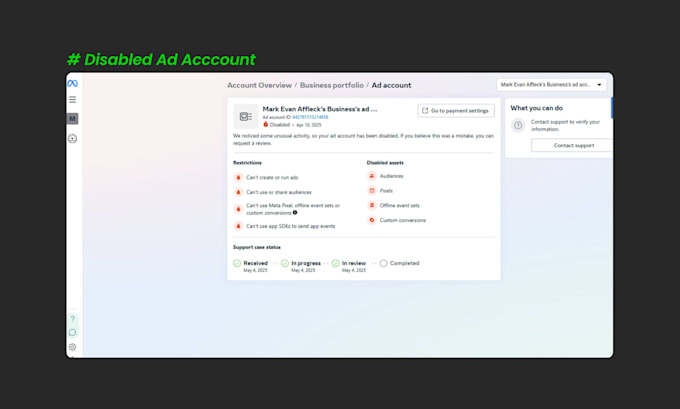Image resolution: width=680 pixels, height=409 pixels.
Task: Click the Audiences text label
Action: [392, 176]
